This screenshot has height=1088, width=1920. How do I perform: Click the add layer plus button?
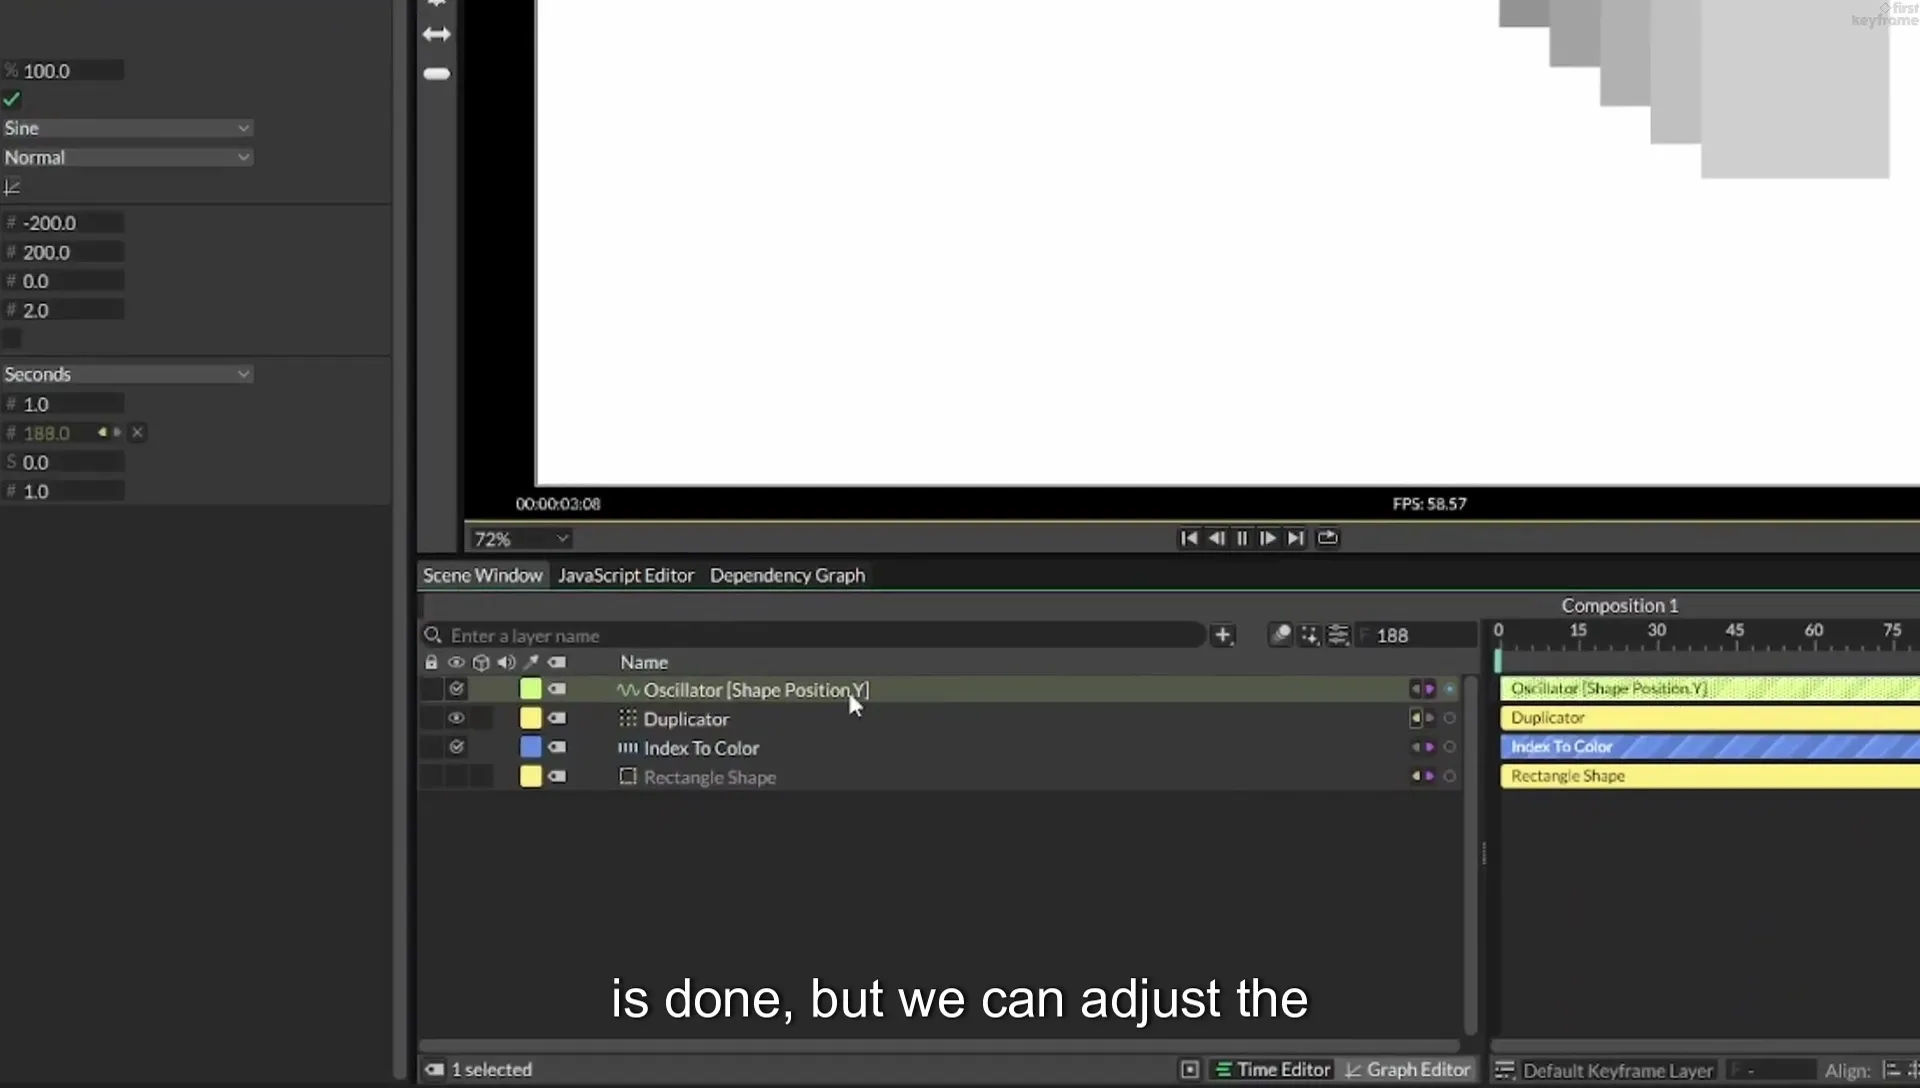coord(1222,635)
